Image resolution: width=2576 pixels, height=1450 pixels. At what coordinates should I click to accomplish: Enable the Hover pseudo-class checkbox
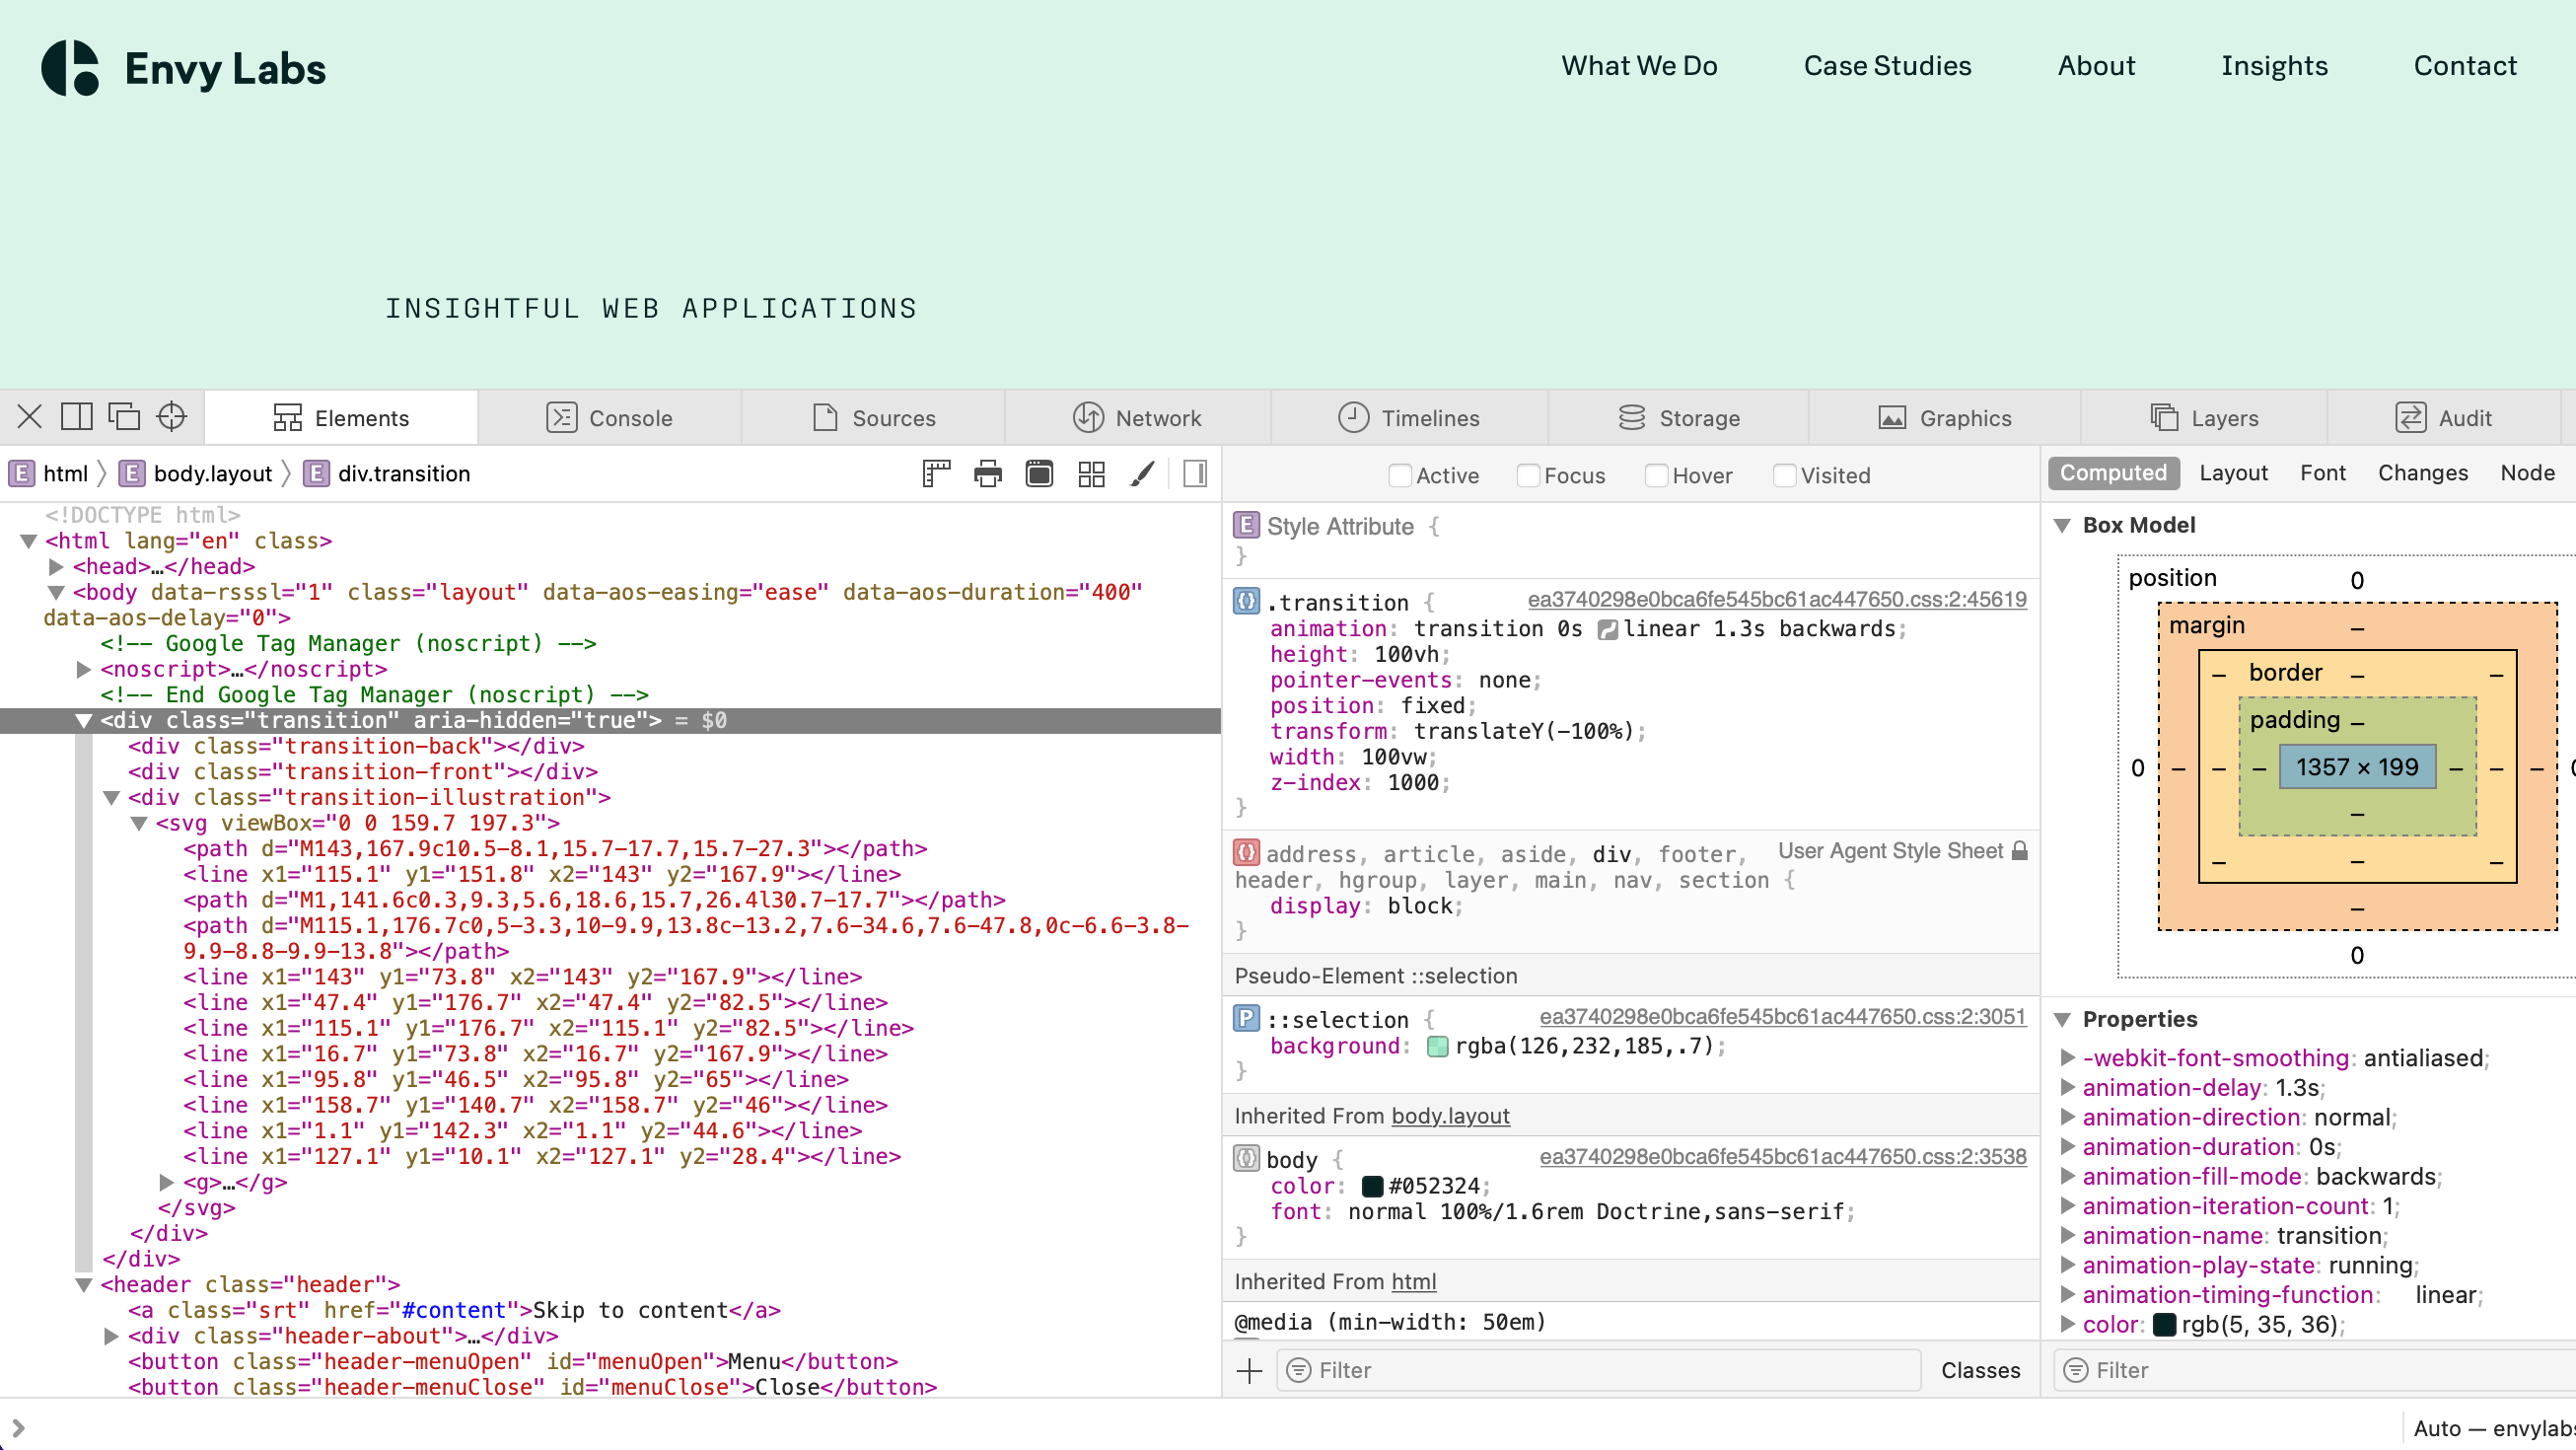coord(1657,476)
